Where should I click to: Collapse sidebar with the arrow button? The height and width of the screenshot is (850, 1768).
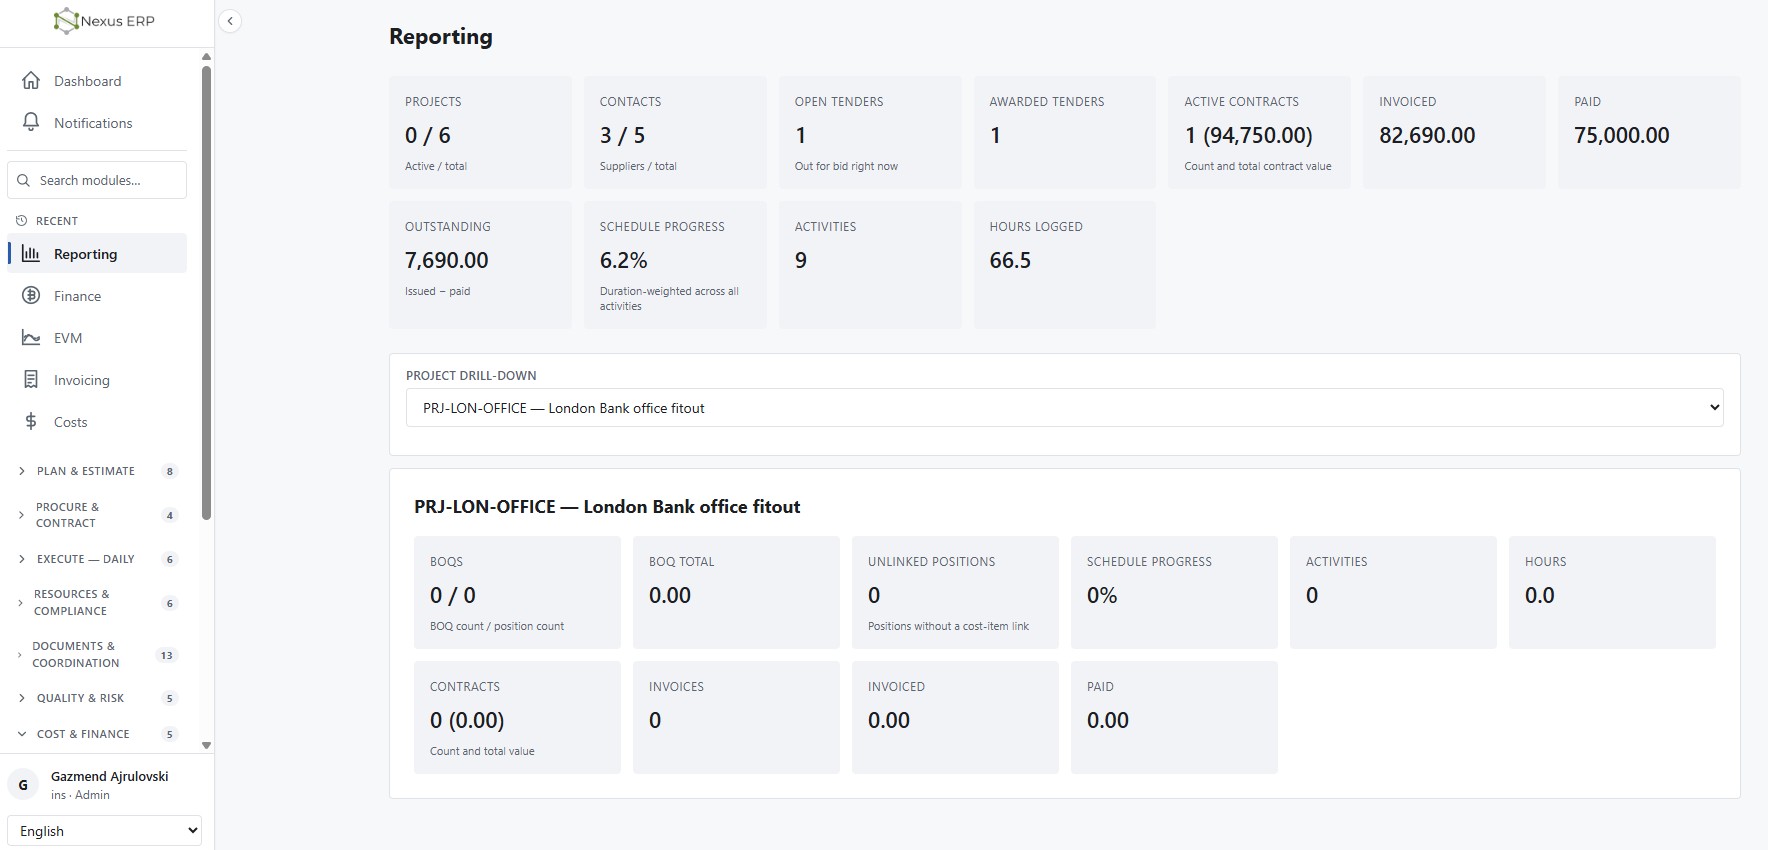[230, 21]
